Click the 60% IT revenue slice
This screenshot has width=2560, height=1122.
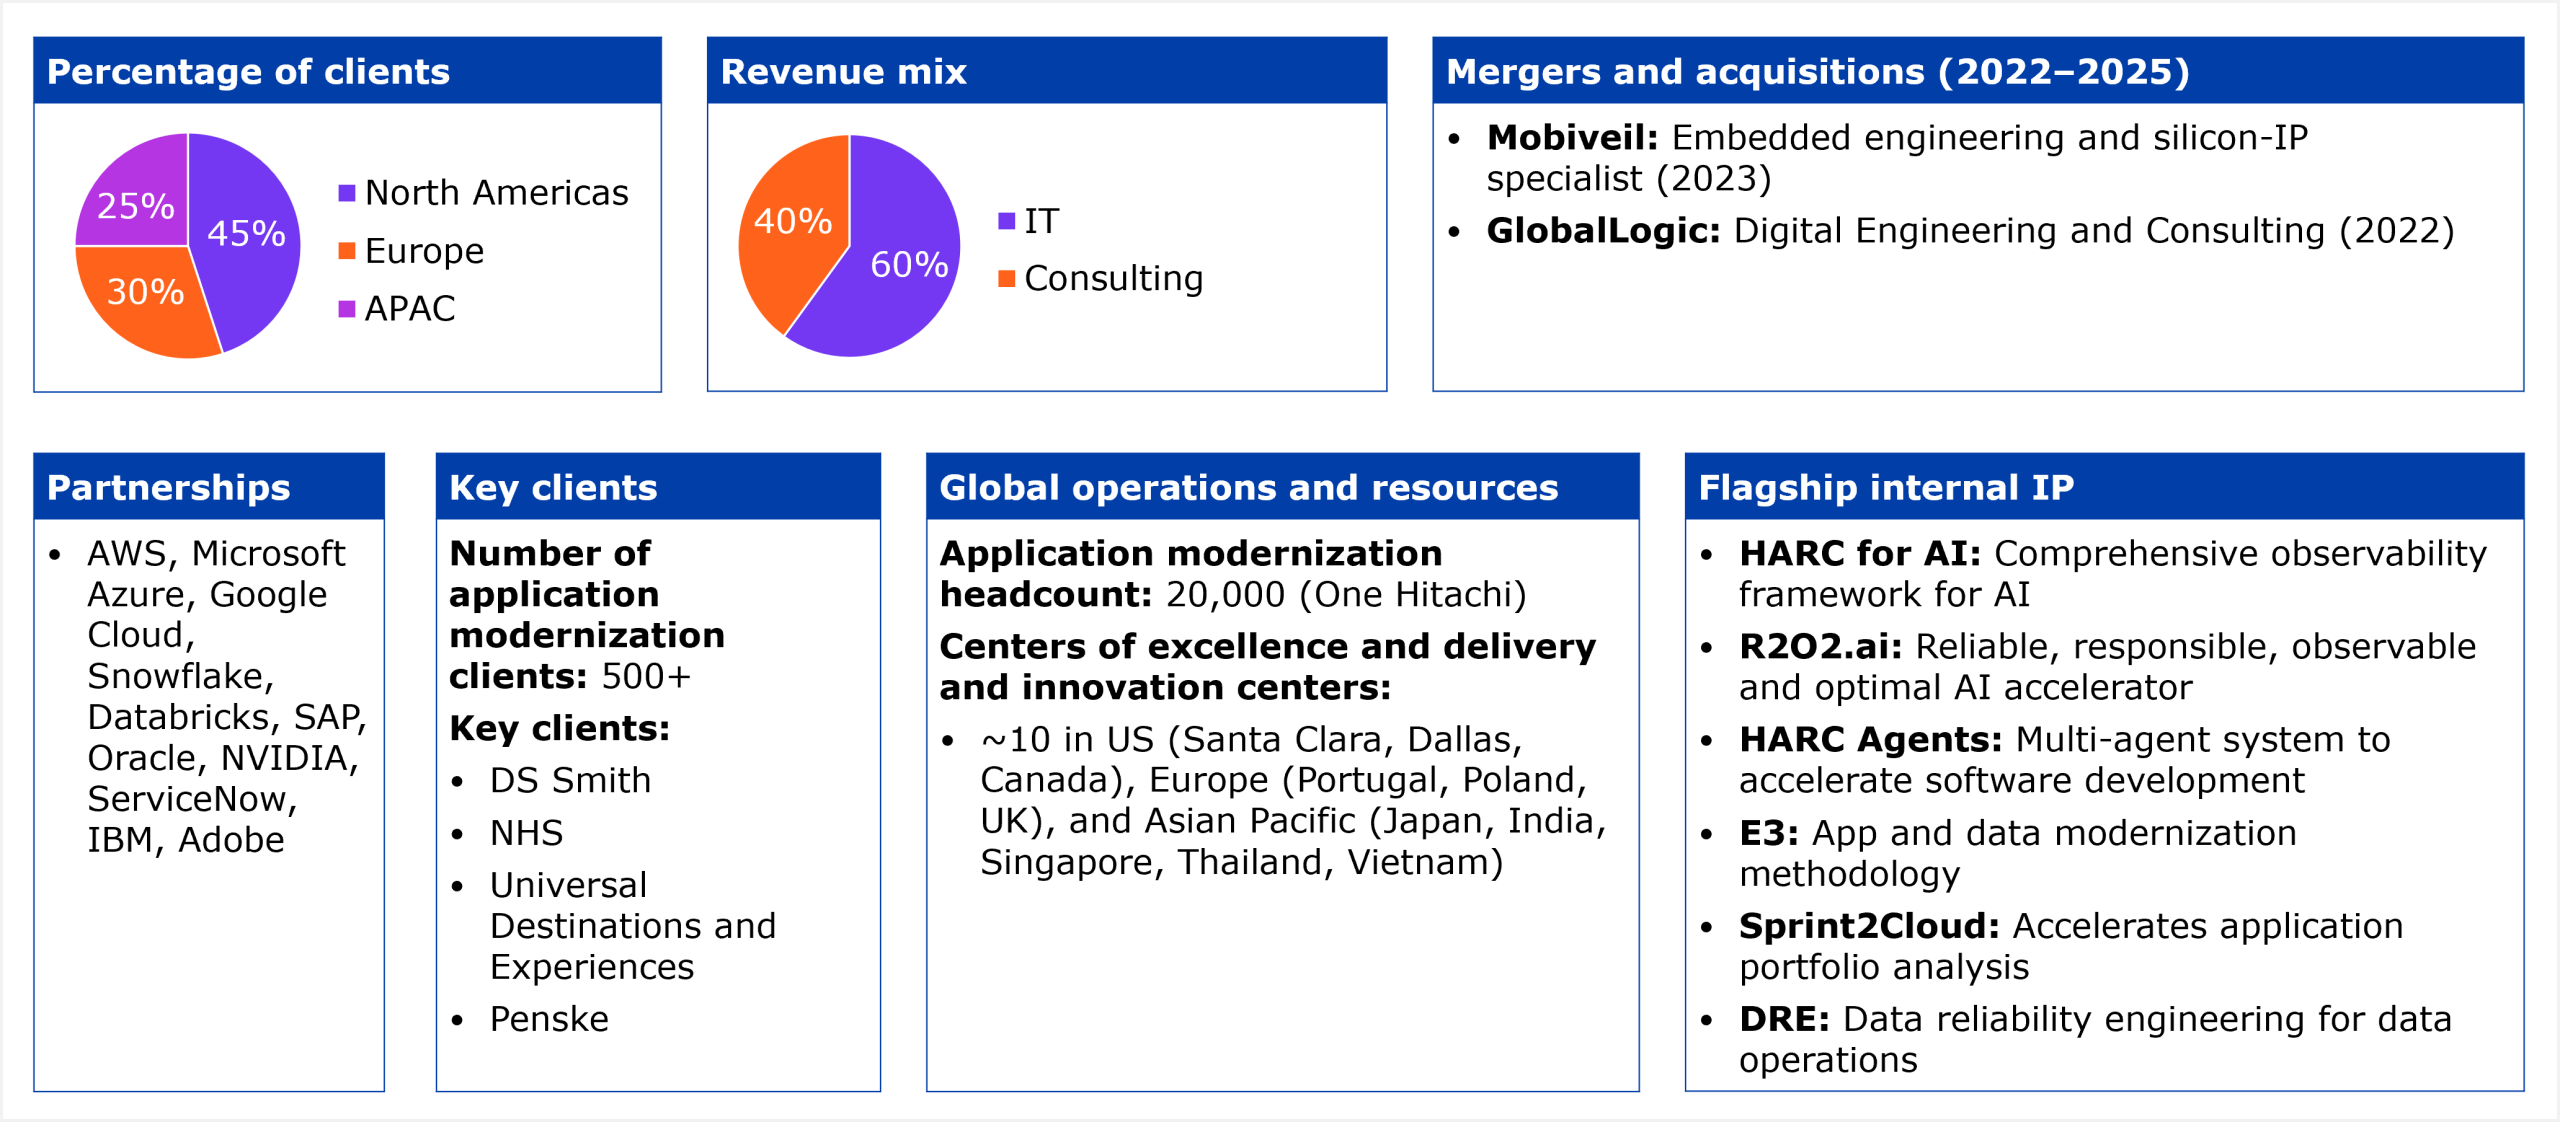[908, 265]
